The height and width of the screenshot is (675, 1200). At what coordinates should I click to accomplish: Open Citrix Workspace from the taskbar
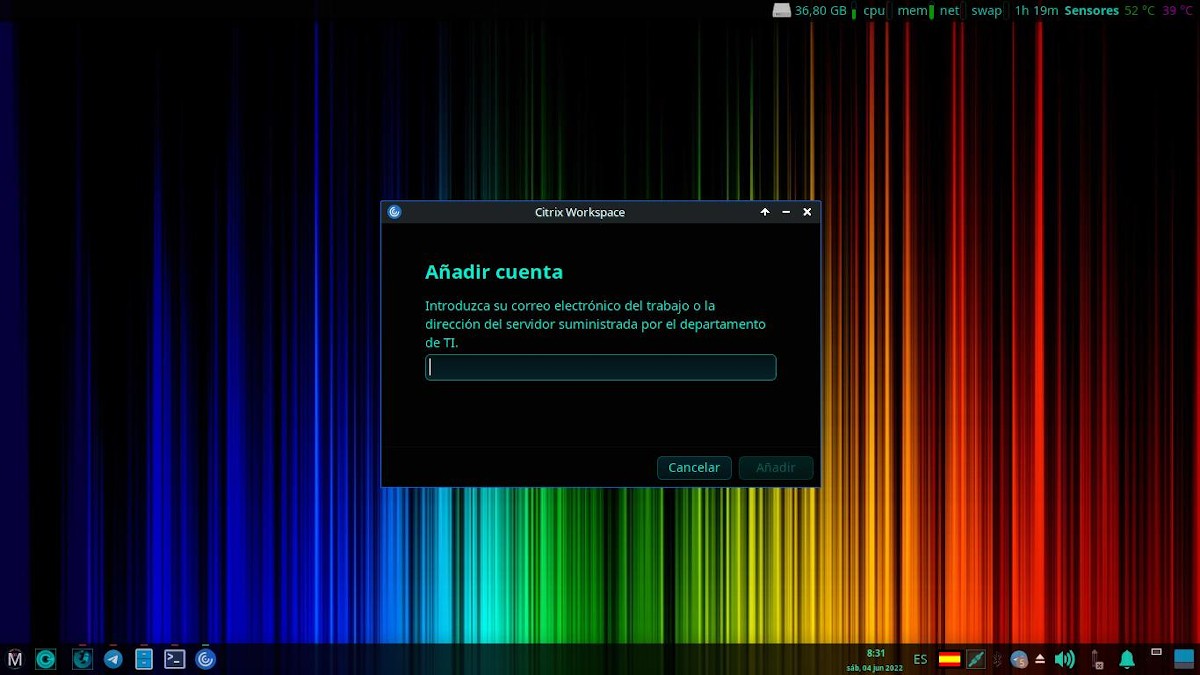206,659
